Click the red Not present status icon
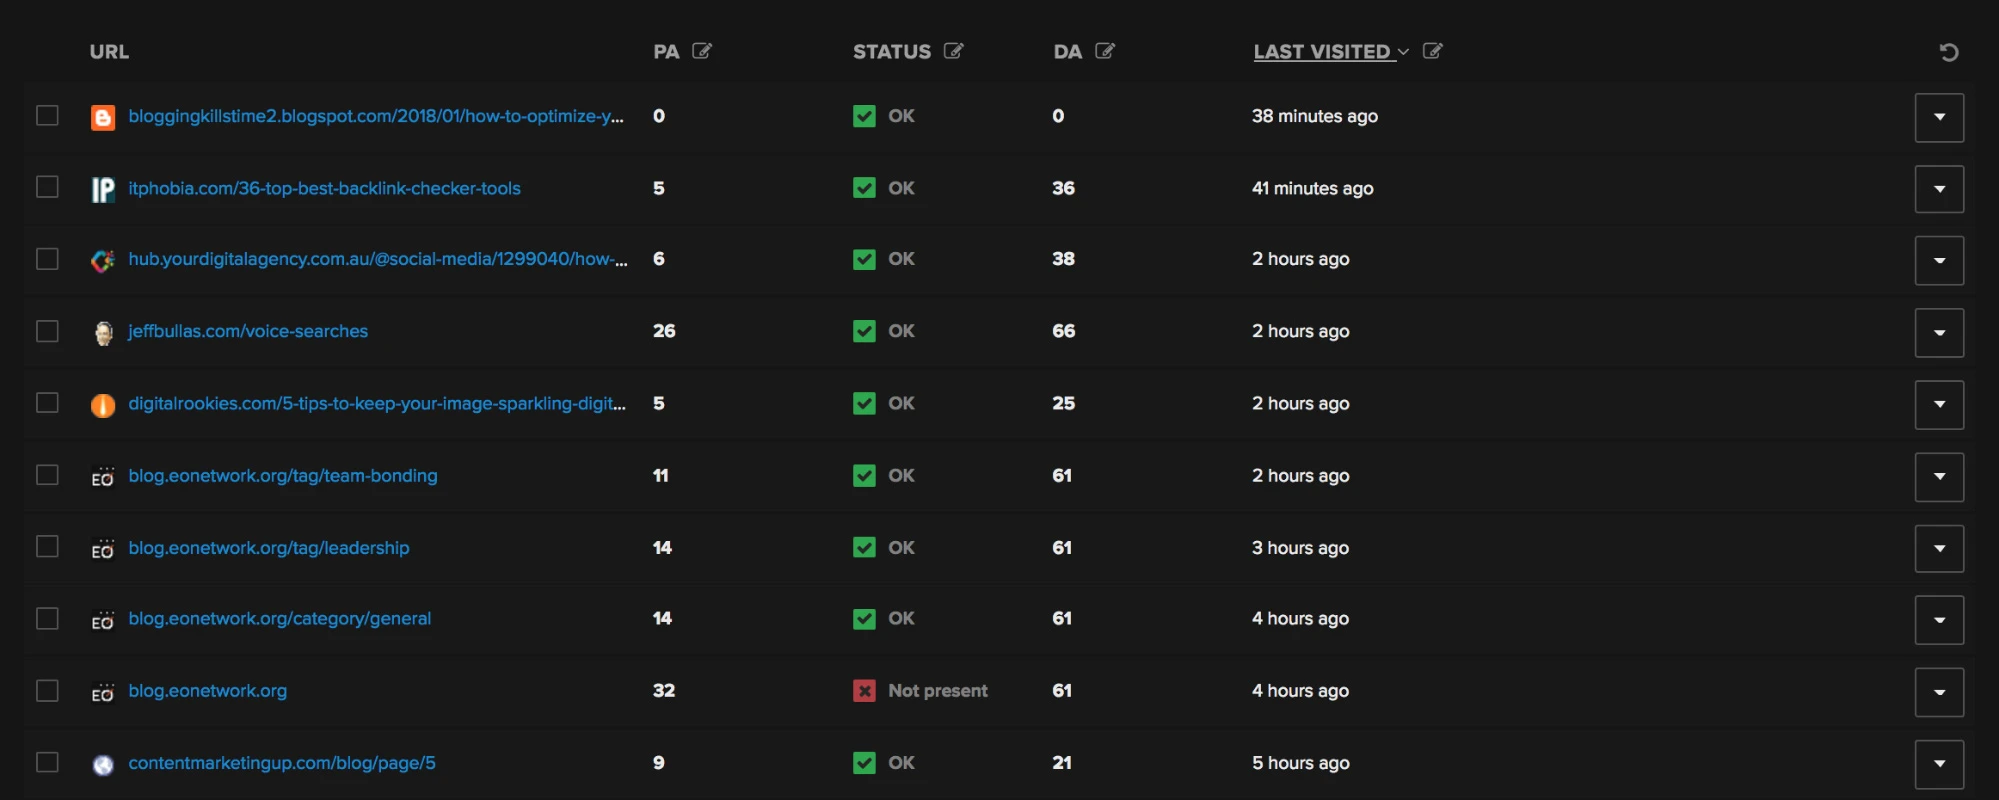This screenshot has height=800, width=1999. coord(864,691)
